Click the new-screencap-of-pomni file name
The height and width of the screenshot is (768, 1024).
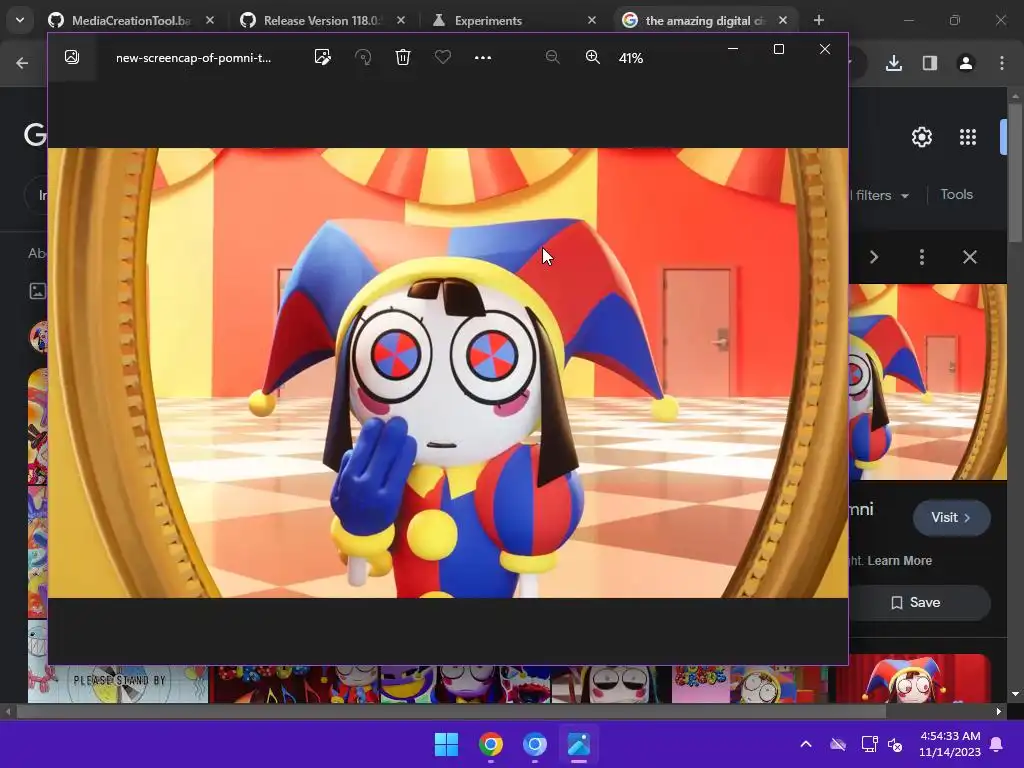193,58
